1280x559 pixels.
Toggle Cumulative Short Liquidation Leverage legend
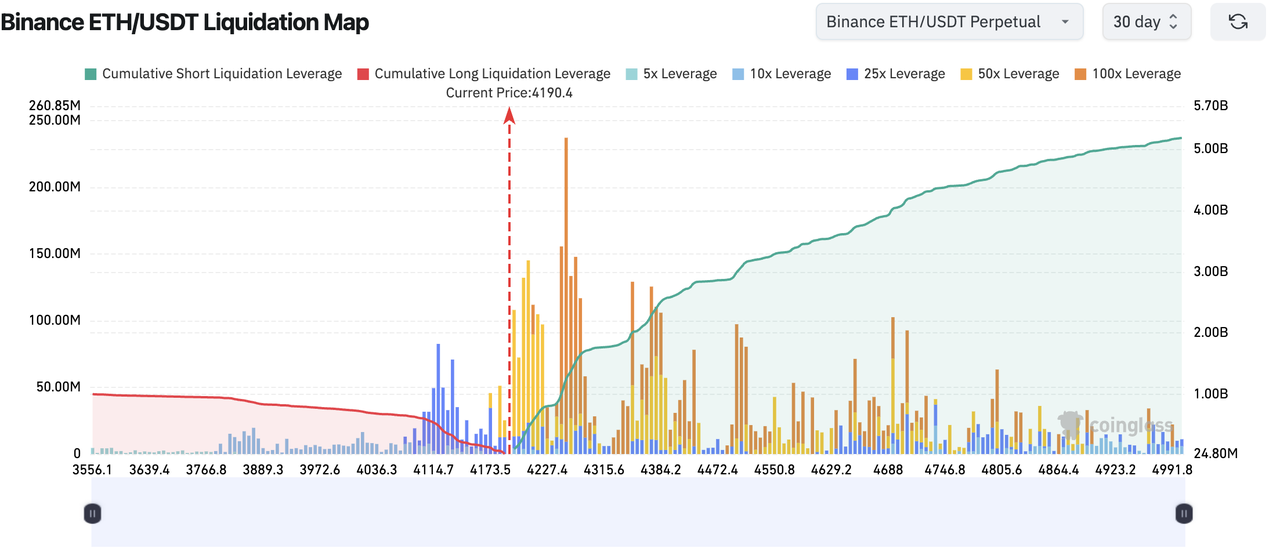[213, 74]
